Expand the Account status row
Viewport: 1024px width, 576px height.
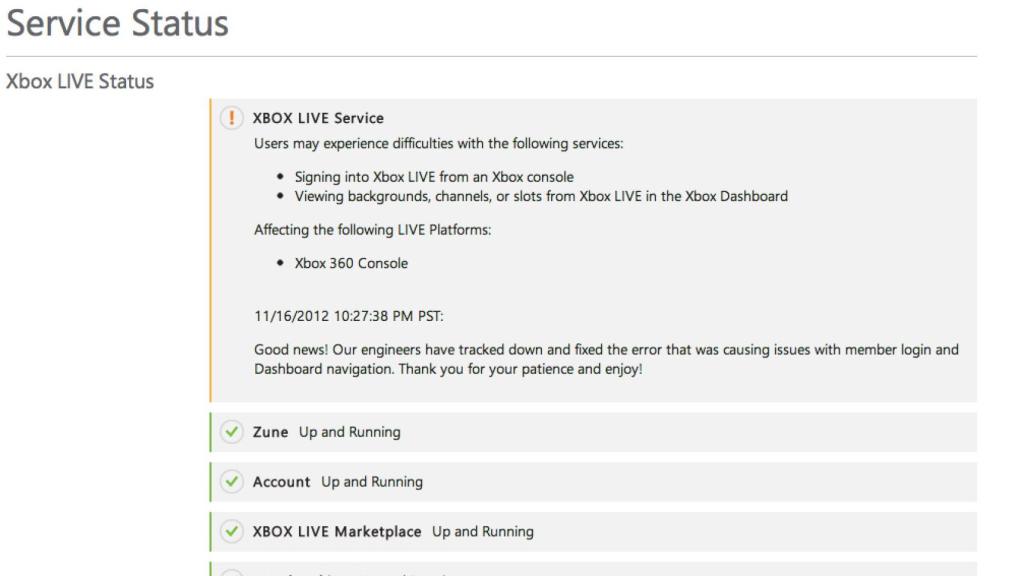coord(281,482)
